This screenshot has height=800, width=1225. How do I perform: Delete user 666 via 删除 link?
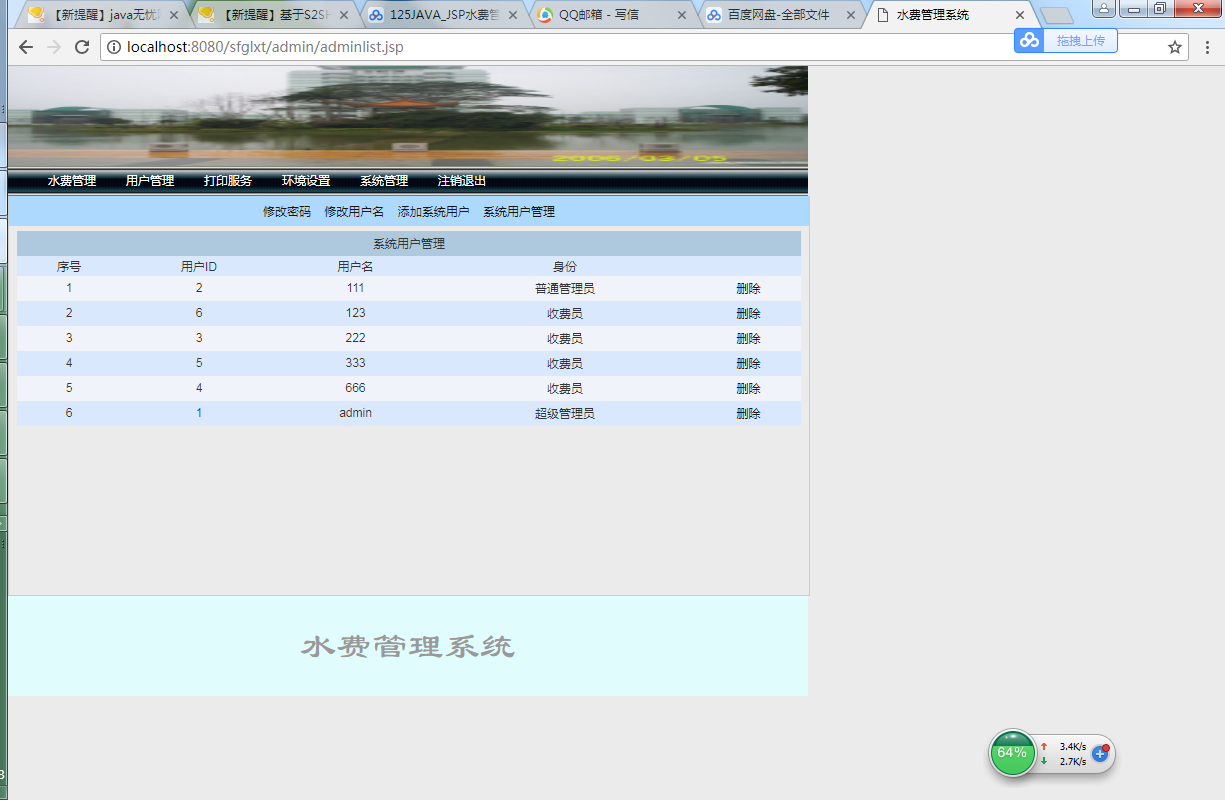tap(748, 388)
